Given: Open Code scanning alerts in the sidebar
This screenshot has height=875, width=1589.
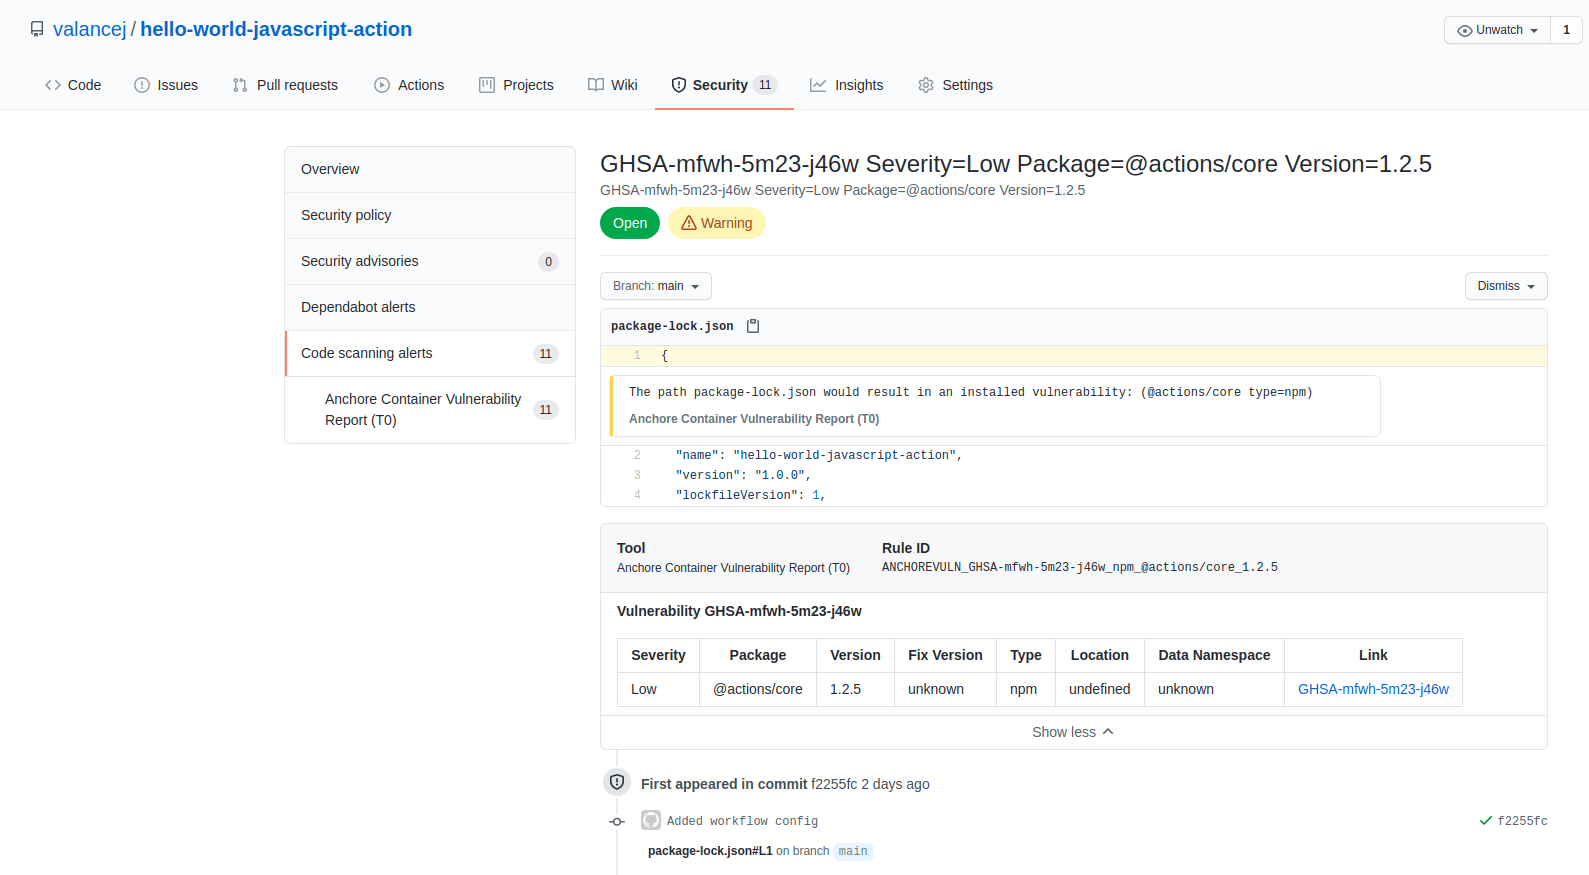Looking at the screenshot, I should click(x=430, y=353).
